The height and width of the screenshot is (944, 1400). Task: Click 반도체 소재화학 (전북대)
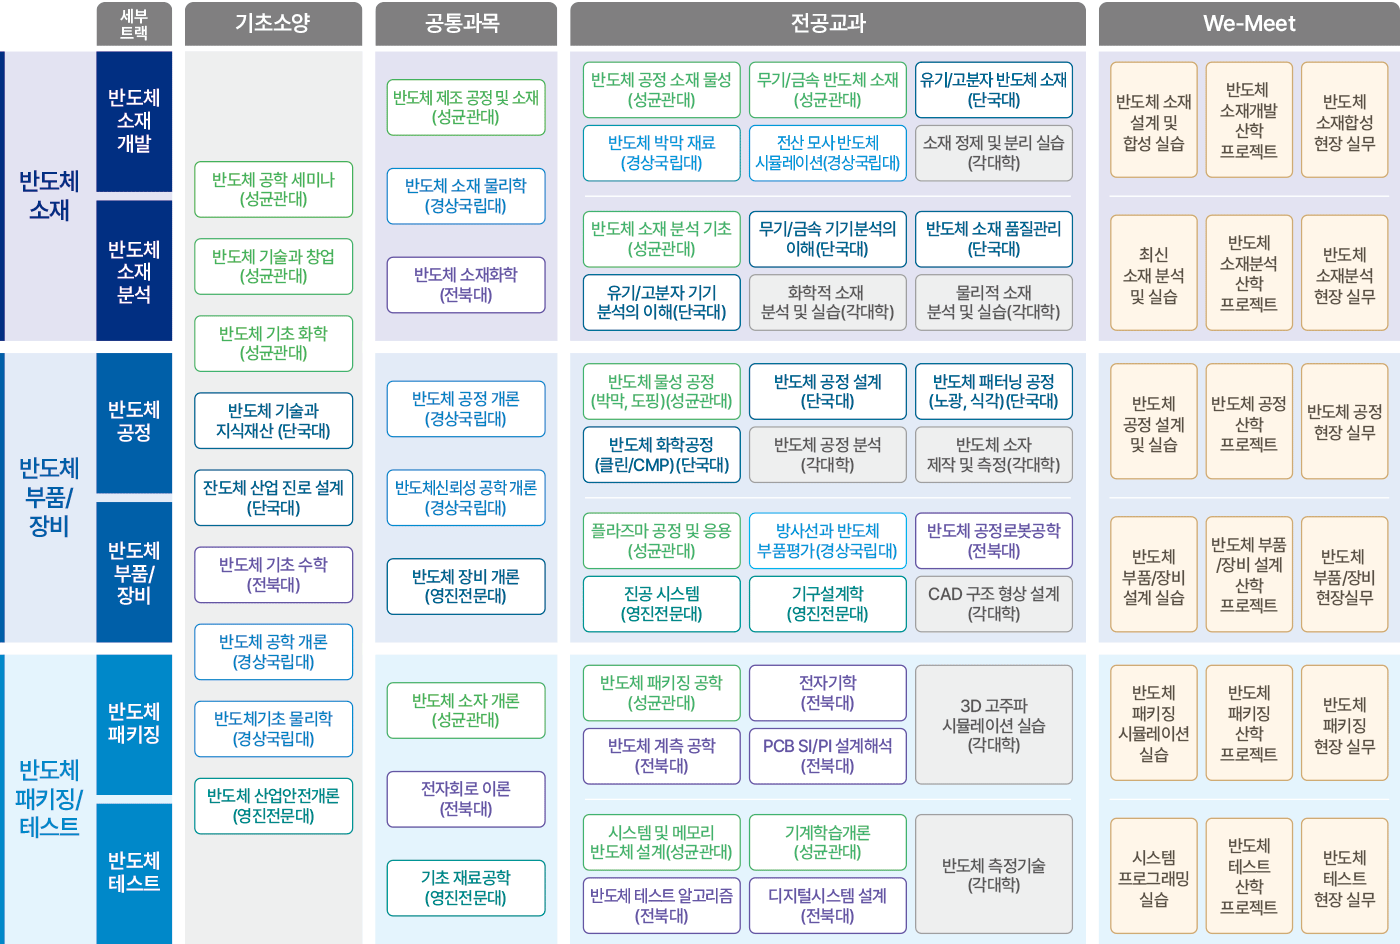466,285
